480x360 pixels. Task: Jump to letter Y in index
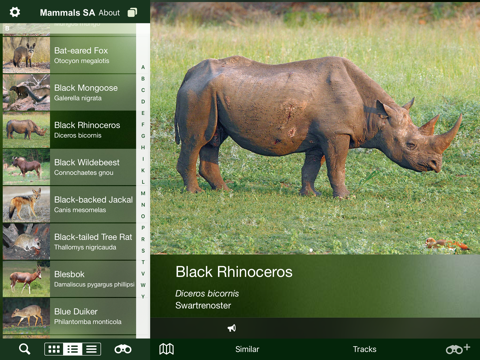[x=143, y=296]
